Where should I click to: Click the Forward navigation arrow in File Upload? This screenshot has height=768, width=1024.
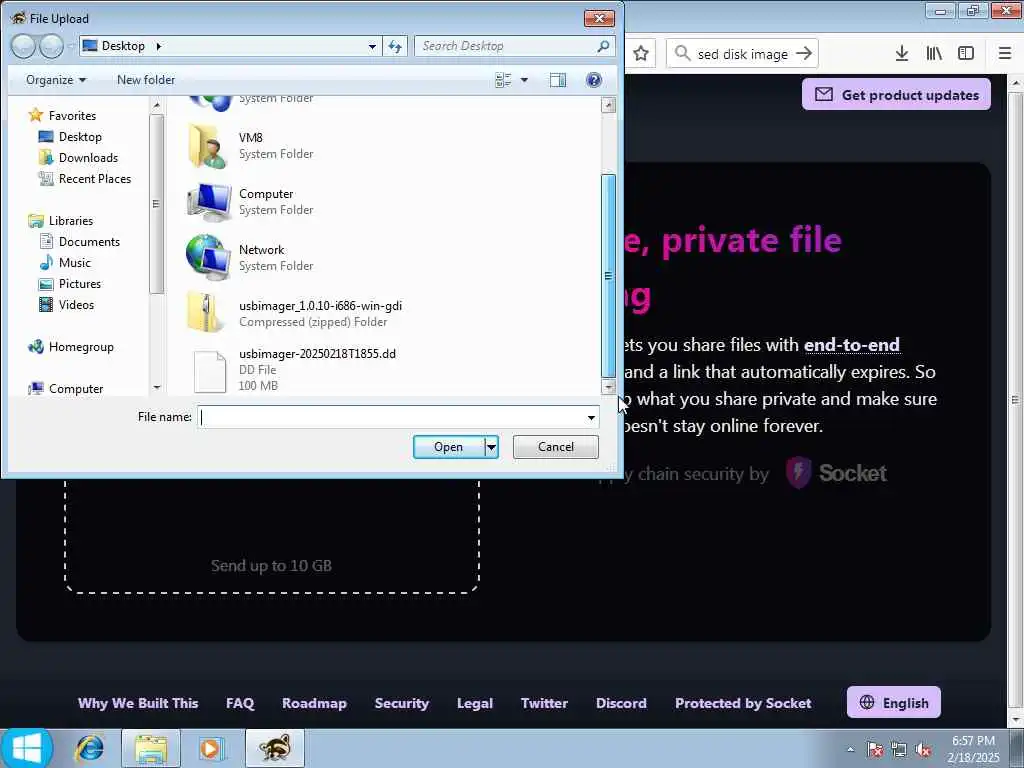click(x=51, y=46)
